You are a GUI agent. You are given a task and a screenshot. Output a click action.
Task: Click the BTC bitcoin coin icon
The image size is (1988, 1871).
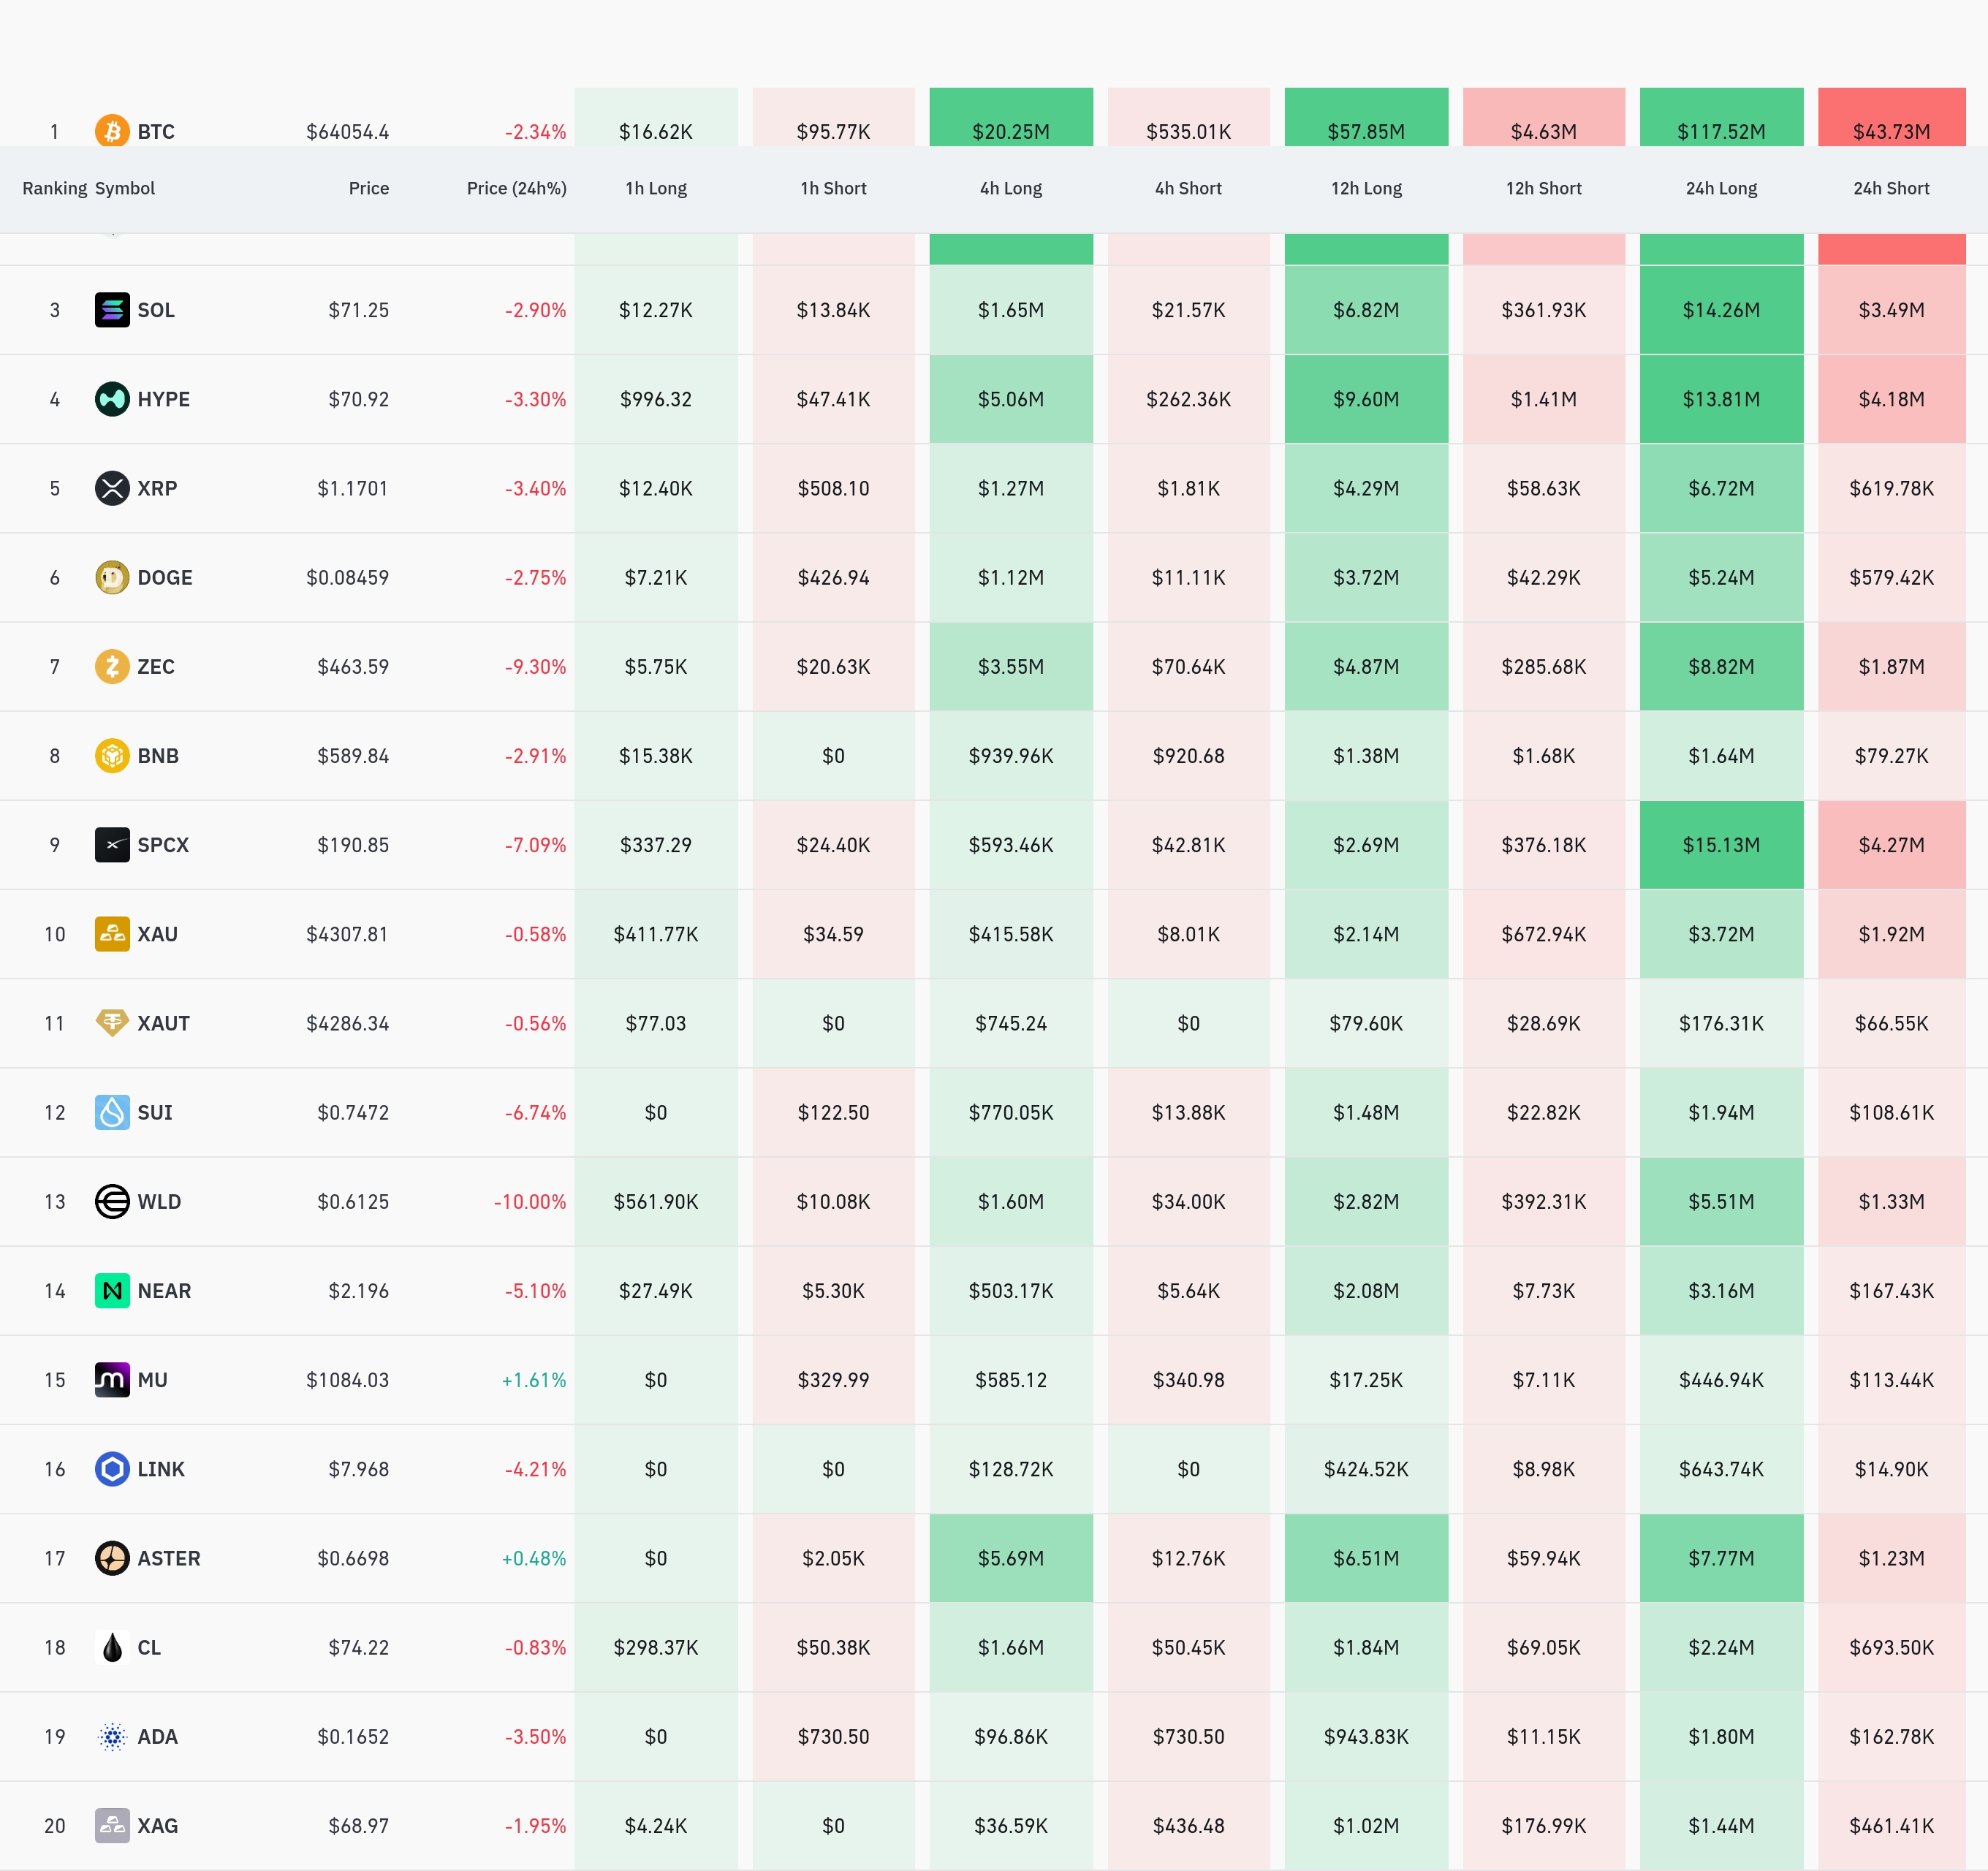pyautogui.click(x=112, y=131)
